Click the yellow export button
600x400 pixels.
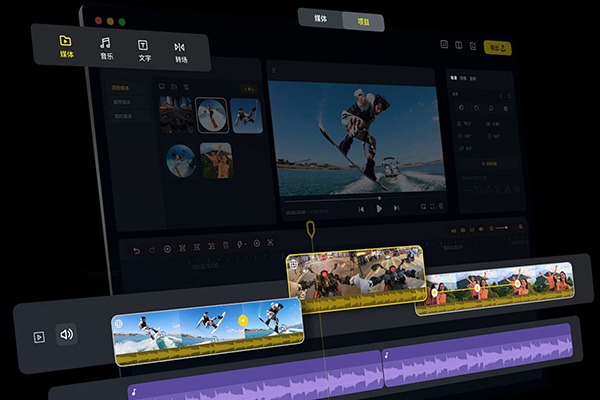497,46
